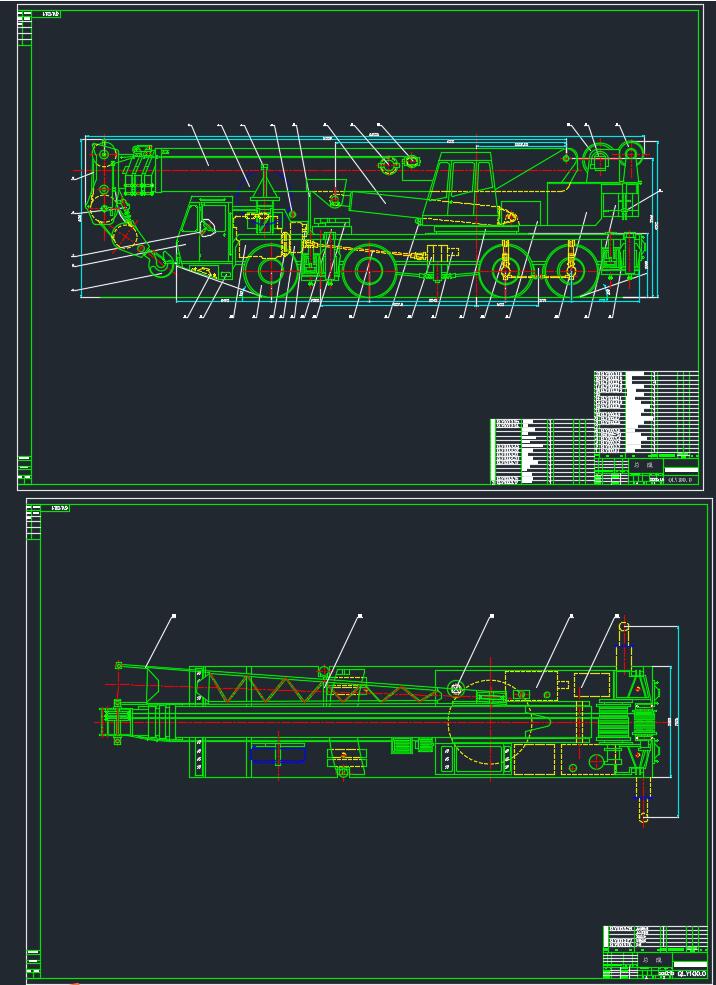Click the frontmost wheel in the side view

[x=267, y=271]
